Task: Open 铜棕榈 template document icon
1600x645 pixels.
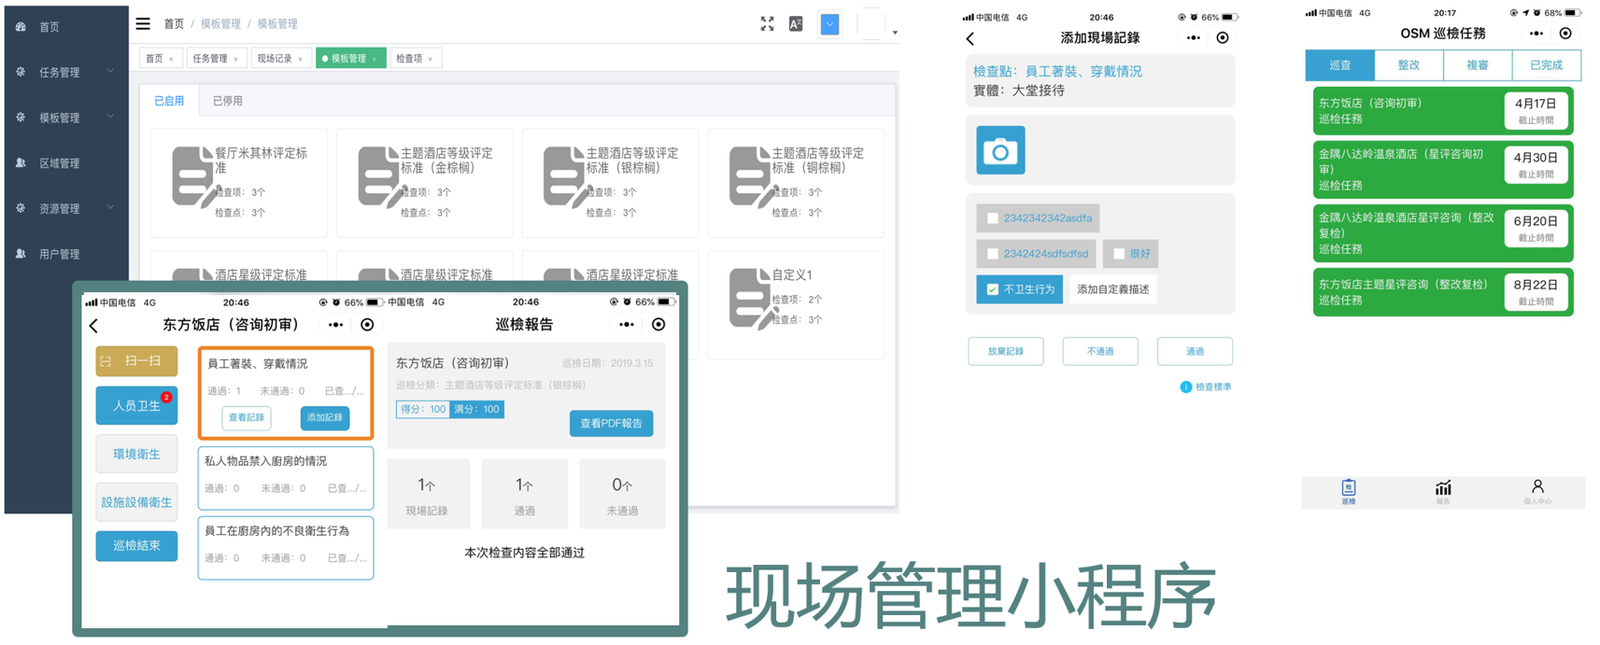Action: pos(749,177)
